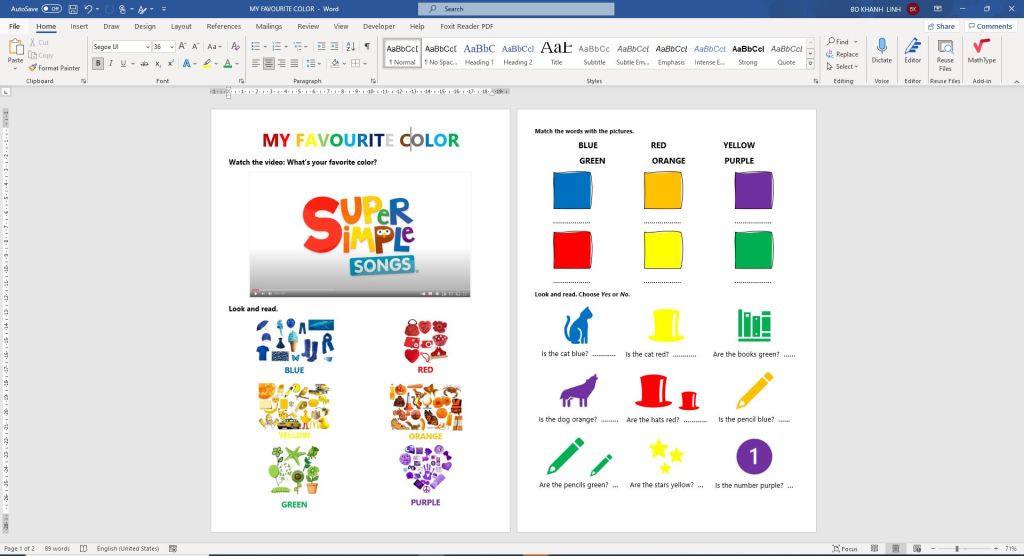
Task: Open the Editor proofing pane
Action: tap(912, 50)
